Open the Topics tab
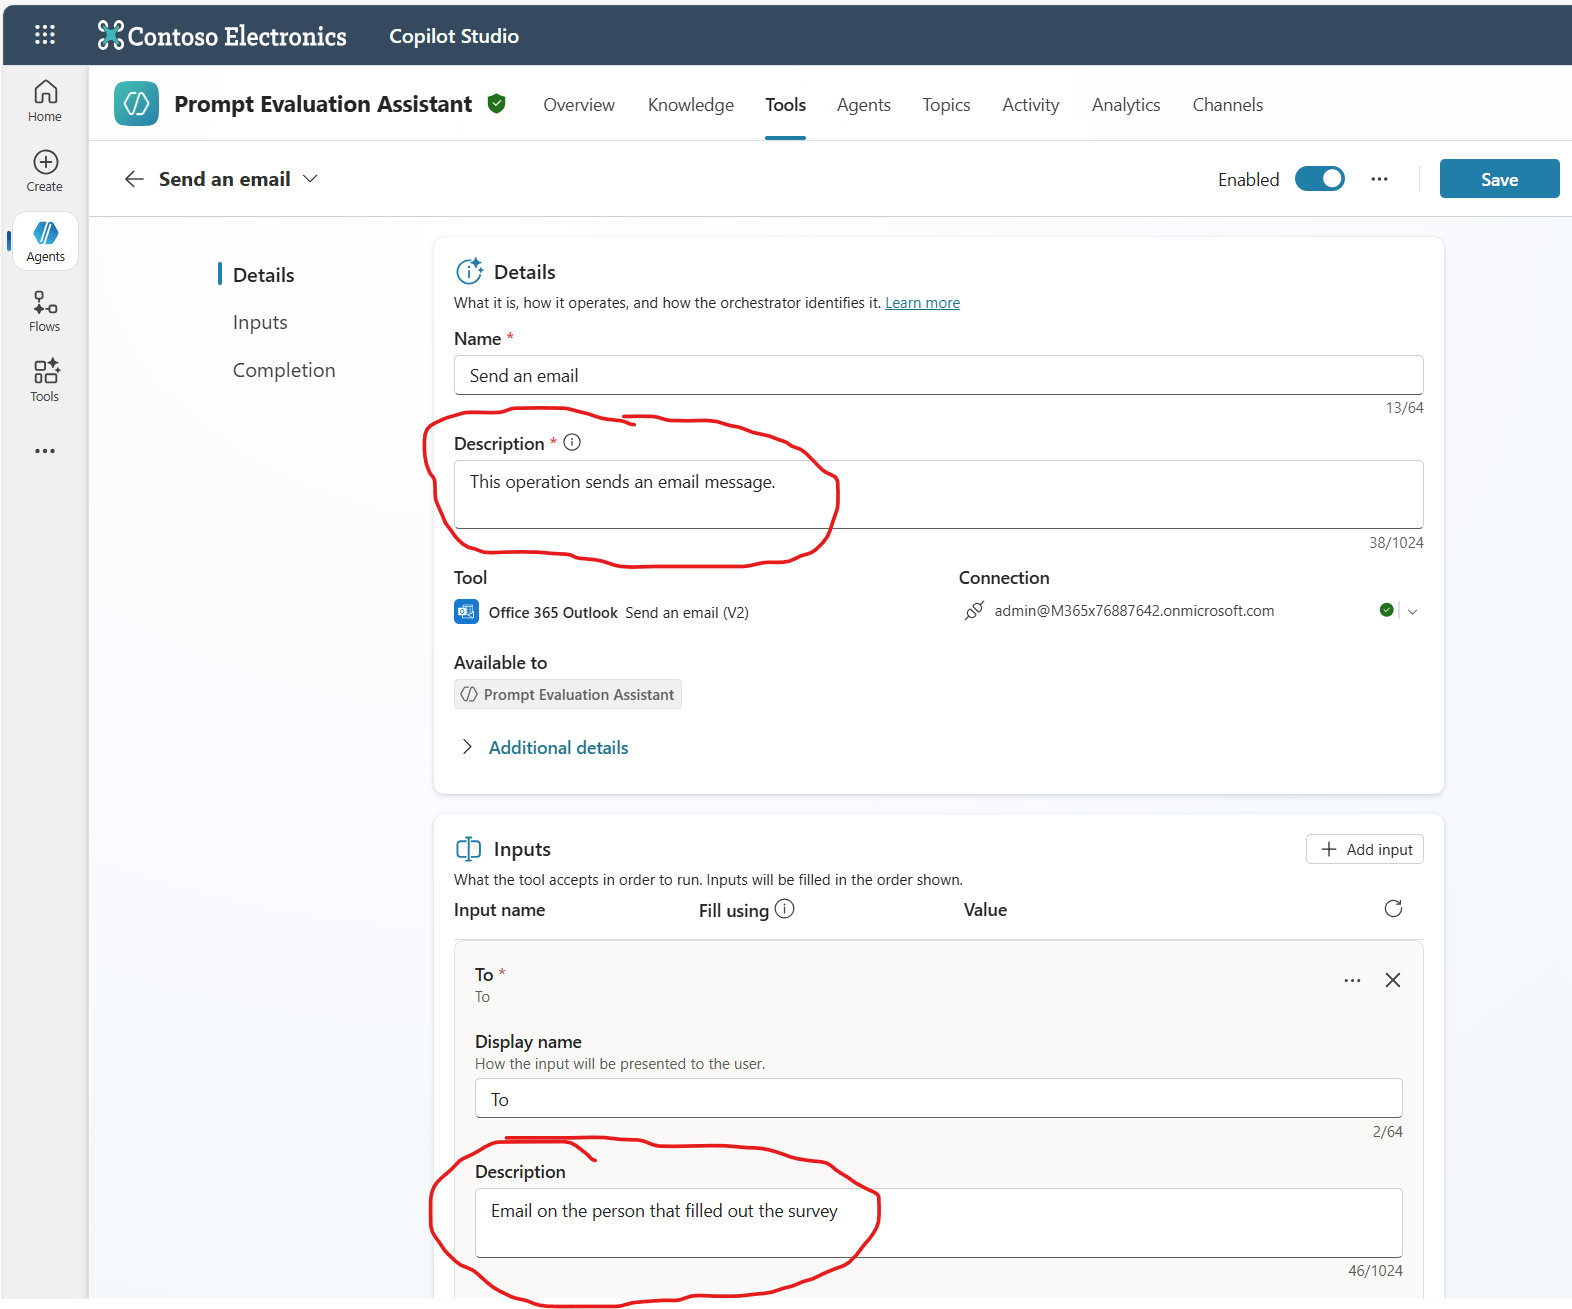This screenshot has height=1309, width=1572. (x=946, y=105)
